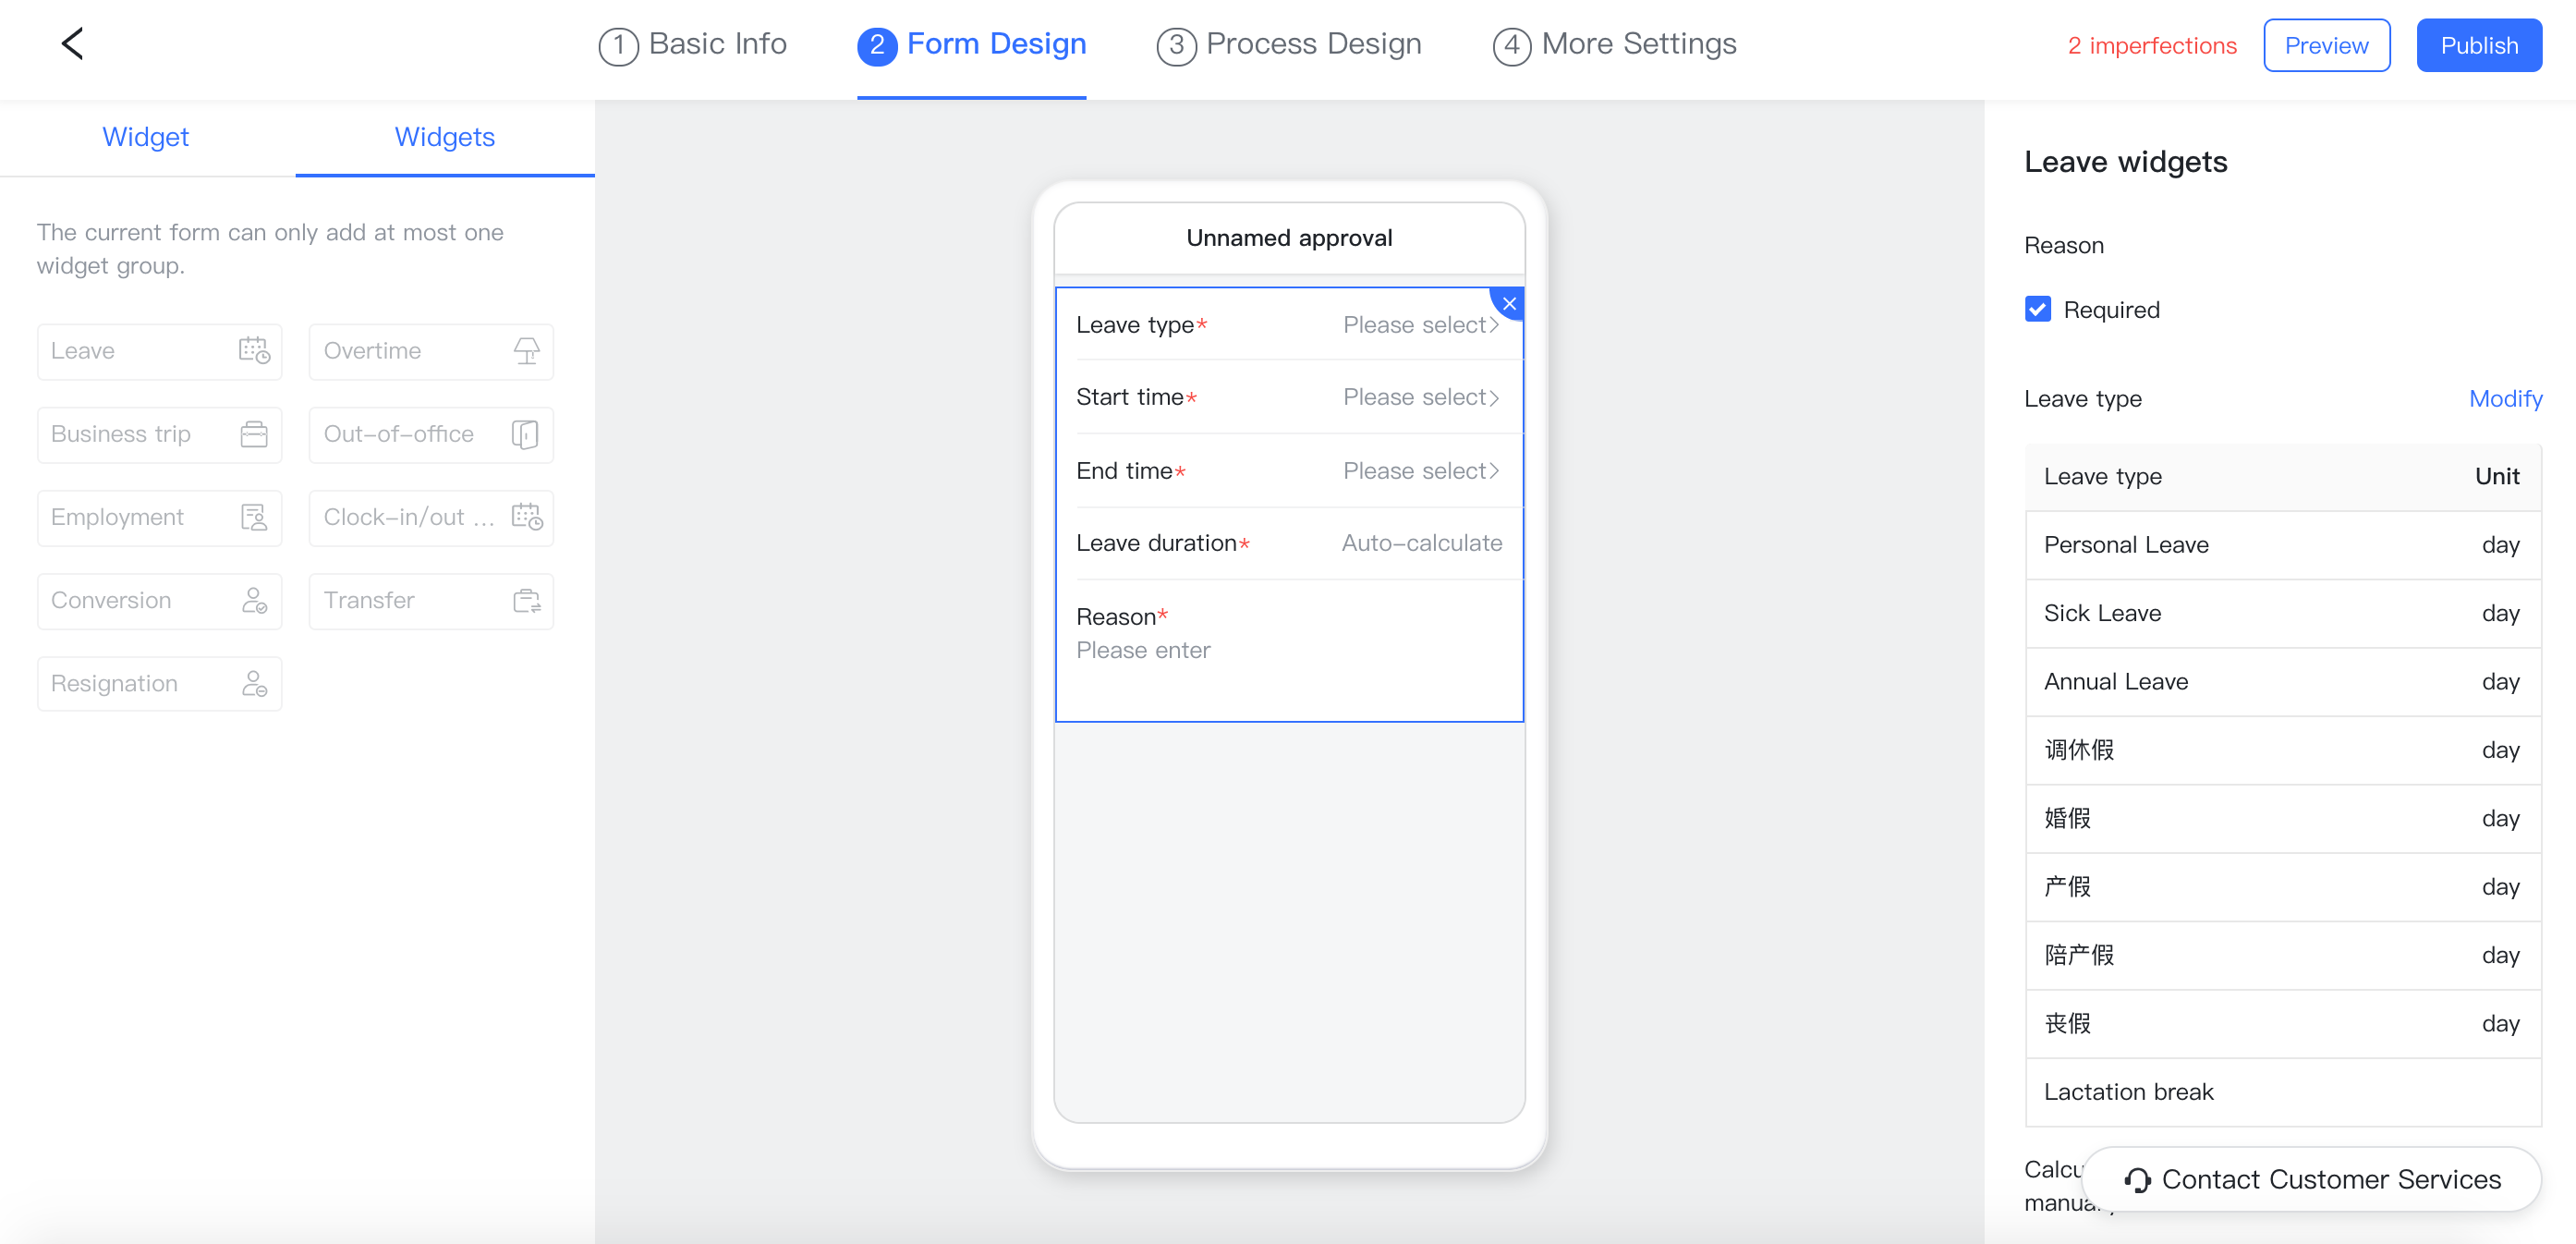Uncheck the Required checkbox for Reason
2576x1244 pixels.
point(2038,309)
